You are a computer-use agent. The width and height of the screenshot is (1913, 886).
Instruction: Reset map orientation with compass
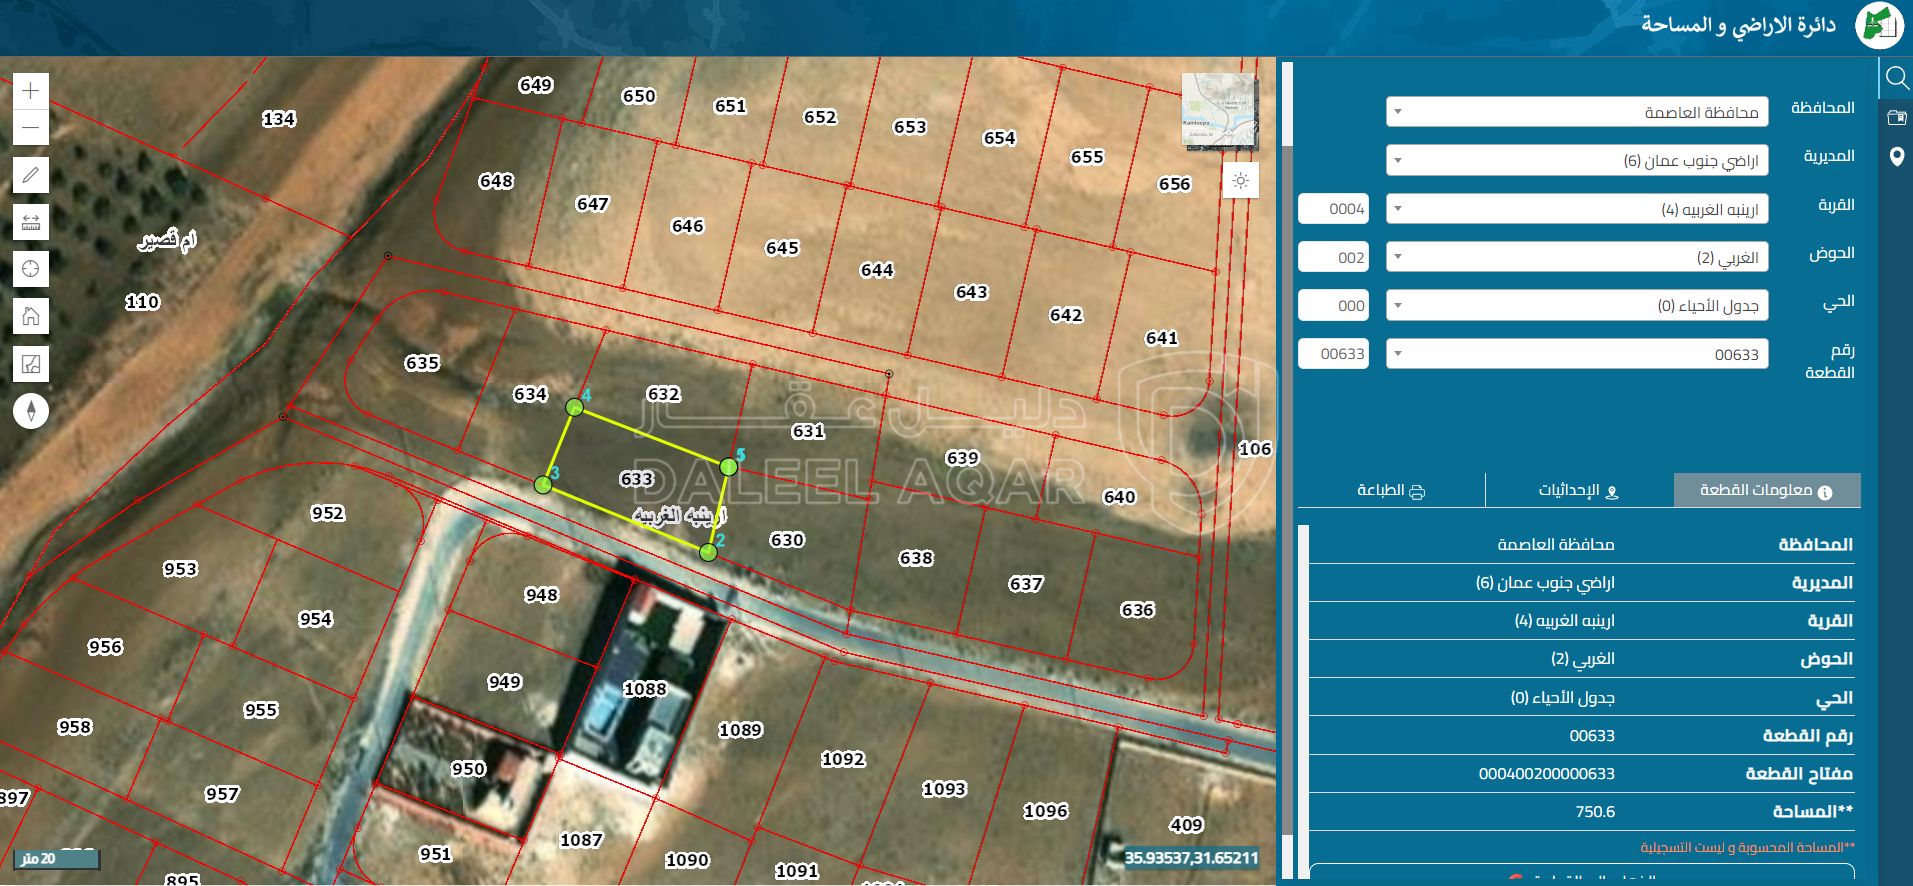click(x=31, y=410)
